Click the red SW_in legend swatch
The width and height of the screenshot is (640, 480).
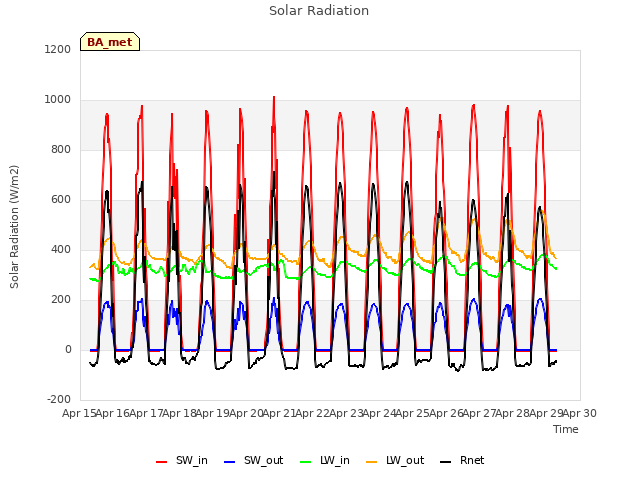coord(162,462)
